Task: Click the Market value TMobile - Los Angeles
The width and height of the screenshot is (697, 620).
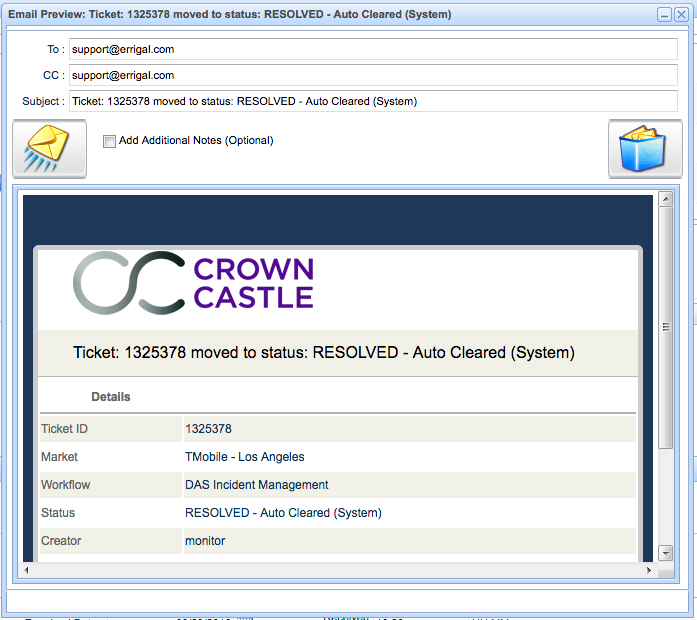Action: 244,457
